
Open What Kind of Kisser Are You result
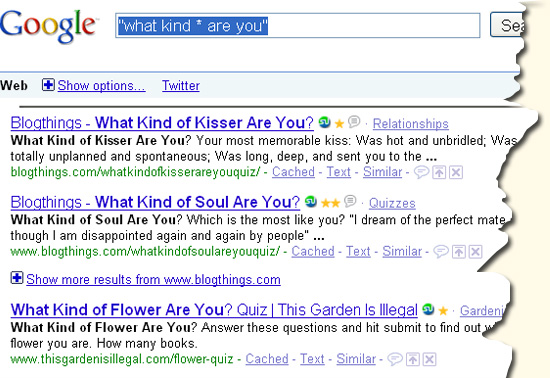click(162, 123)
